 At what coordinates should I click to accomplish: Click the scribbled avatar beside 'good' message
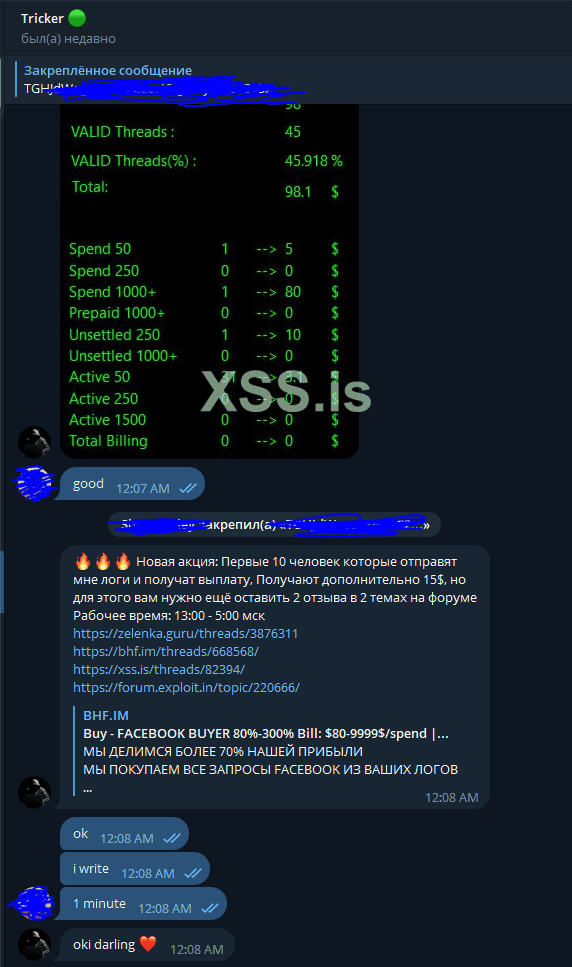(x=35, y=484)
